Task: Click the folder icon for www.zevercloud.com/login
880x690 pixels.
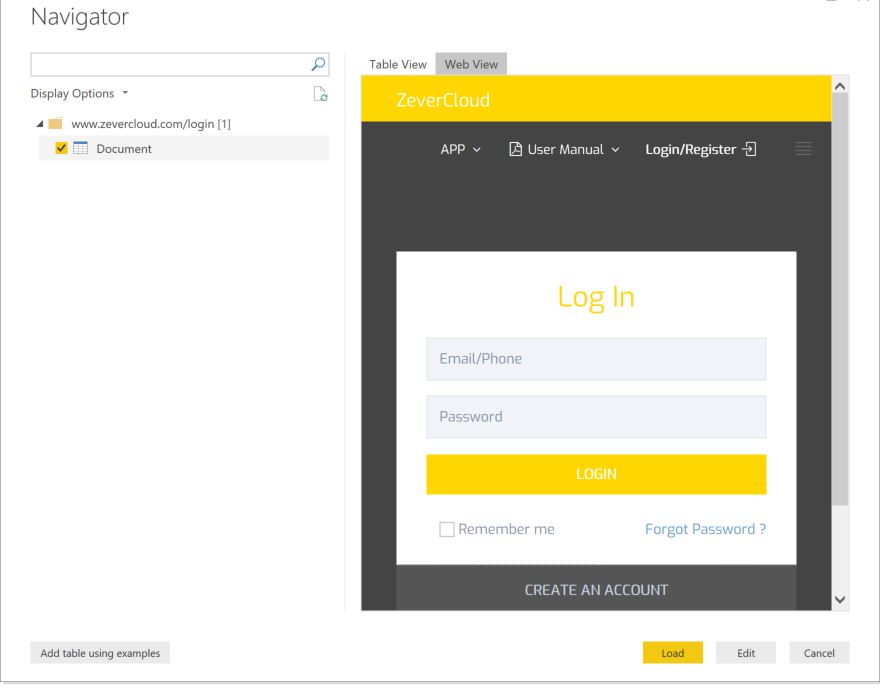Action: coord(55,124)
